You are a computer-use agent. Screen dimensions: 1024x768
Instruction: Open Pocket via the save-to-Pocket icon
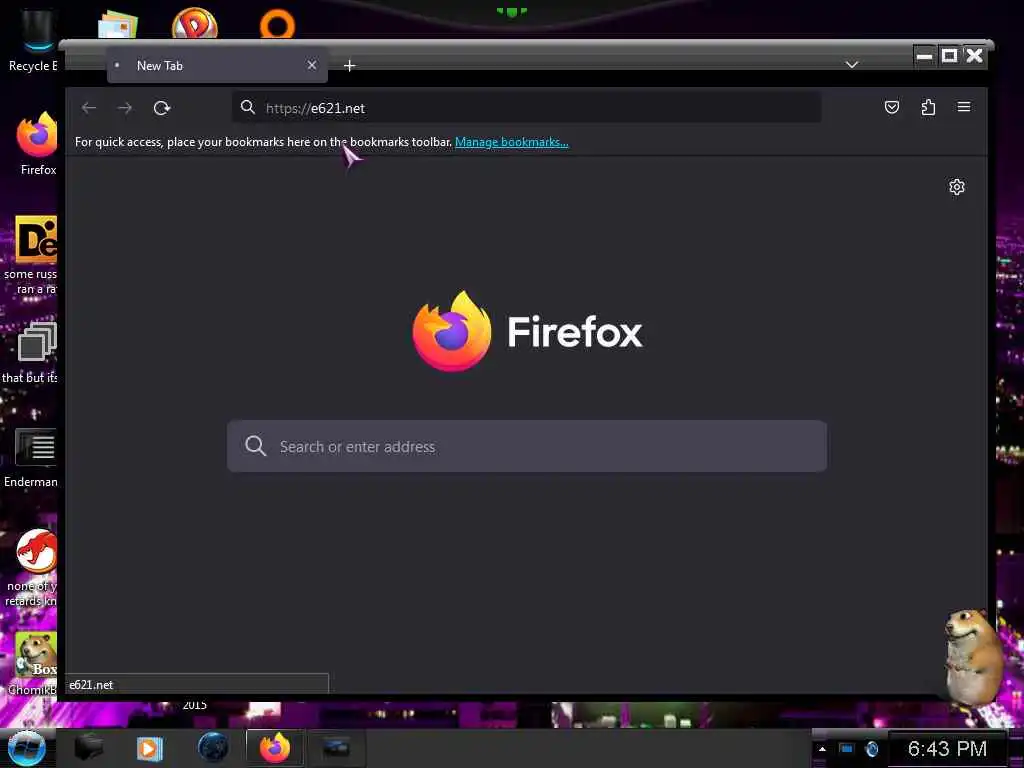(x=891, y=107)
